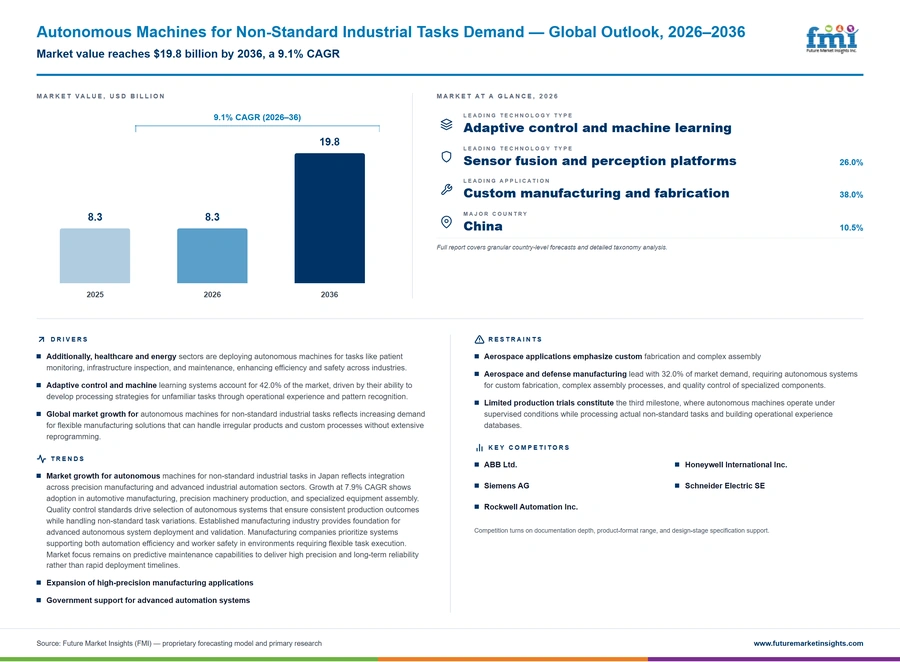Click the Market Value, USD Billion label

100,96
